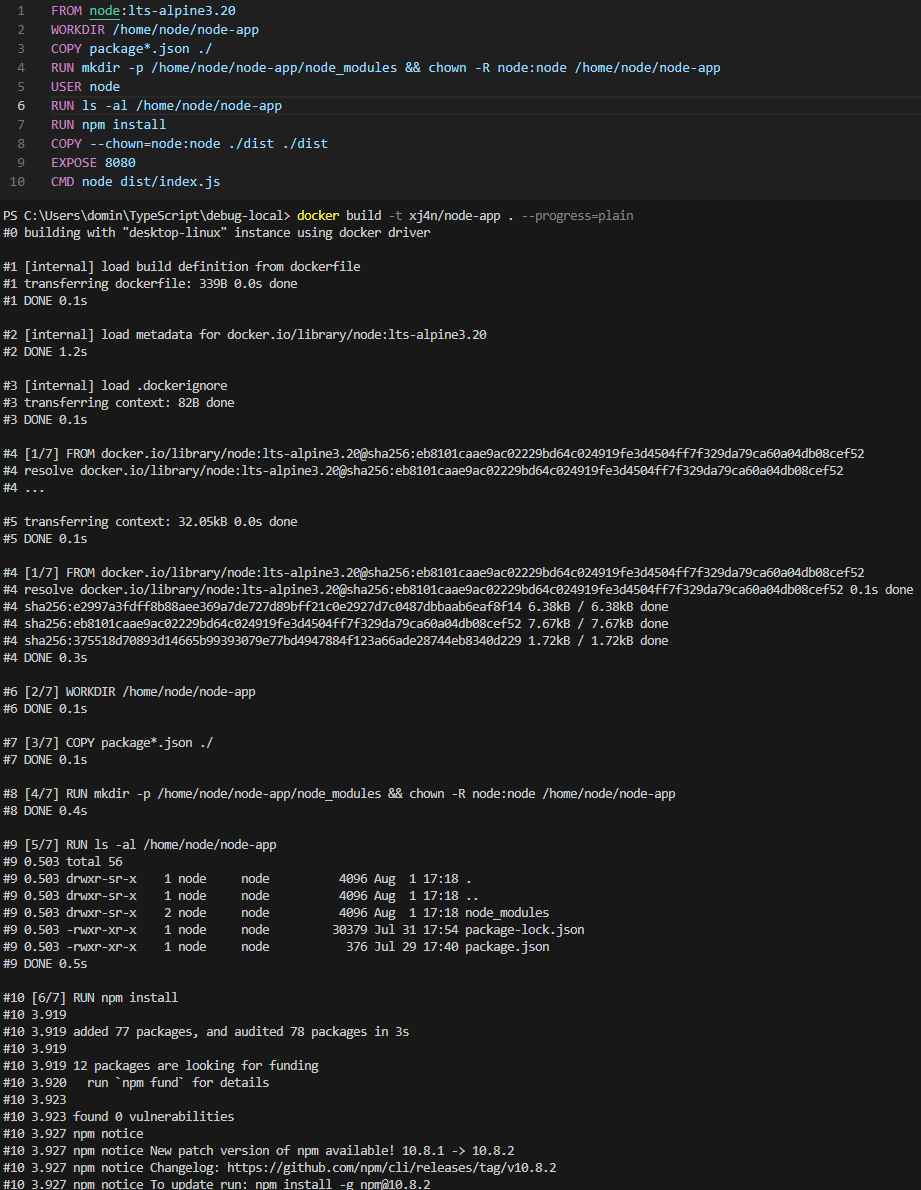Click the EXPOSE keyword in the Dockerfile
Viewport: 921px width, 1190px height.
pos(73,163)
